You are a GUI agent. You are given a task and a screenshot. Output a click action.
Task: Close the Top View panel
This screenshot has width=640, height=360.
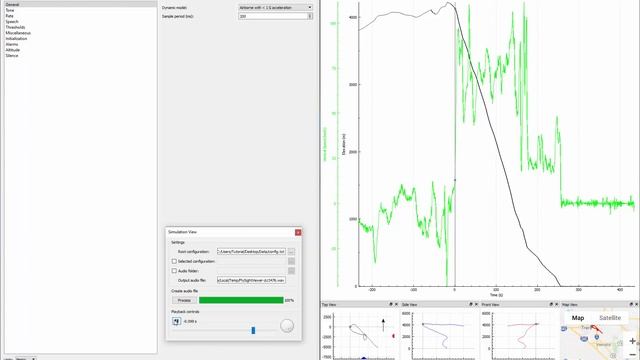(x=396, y=304)
